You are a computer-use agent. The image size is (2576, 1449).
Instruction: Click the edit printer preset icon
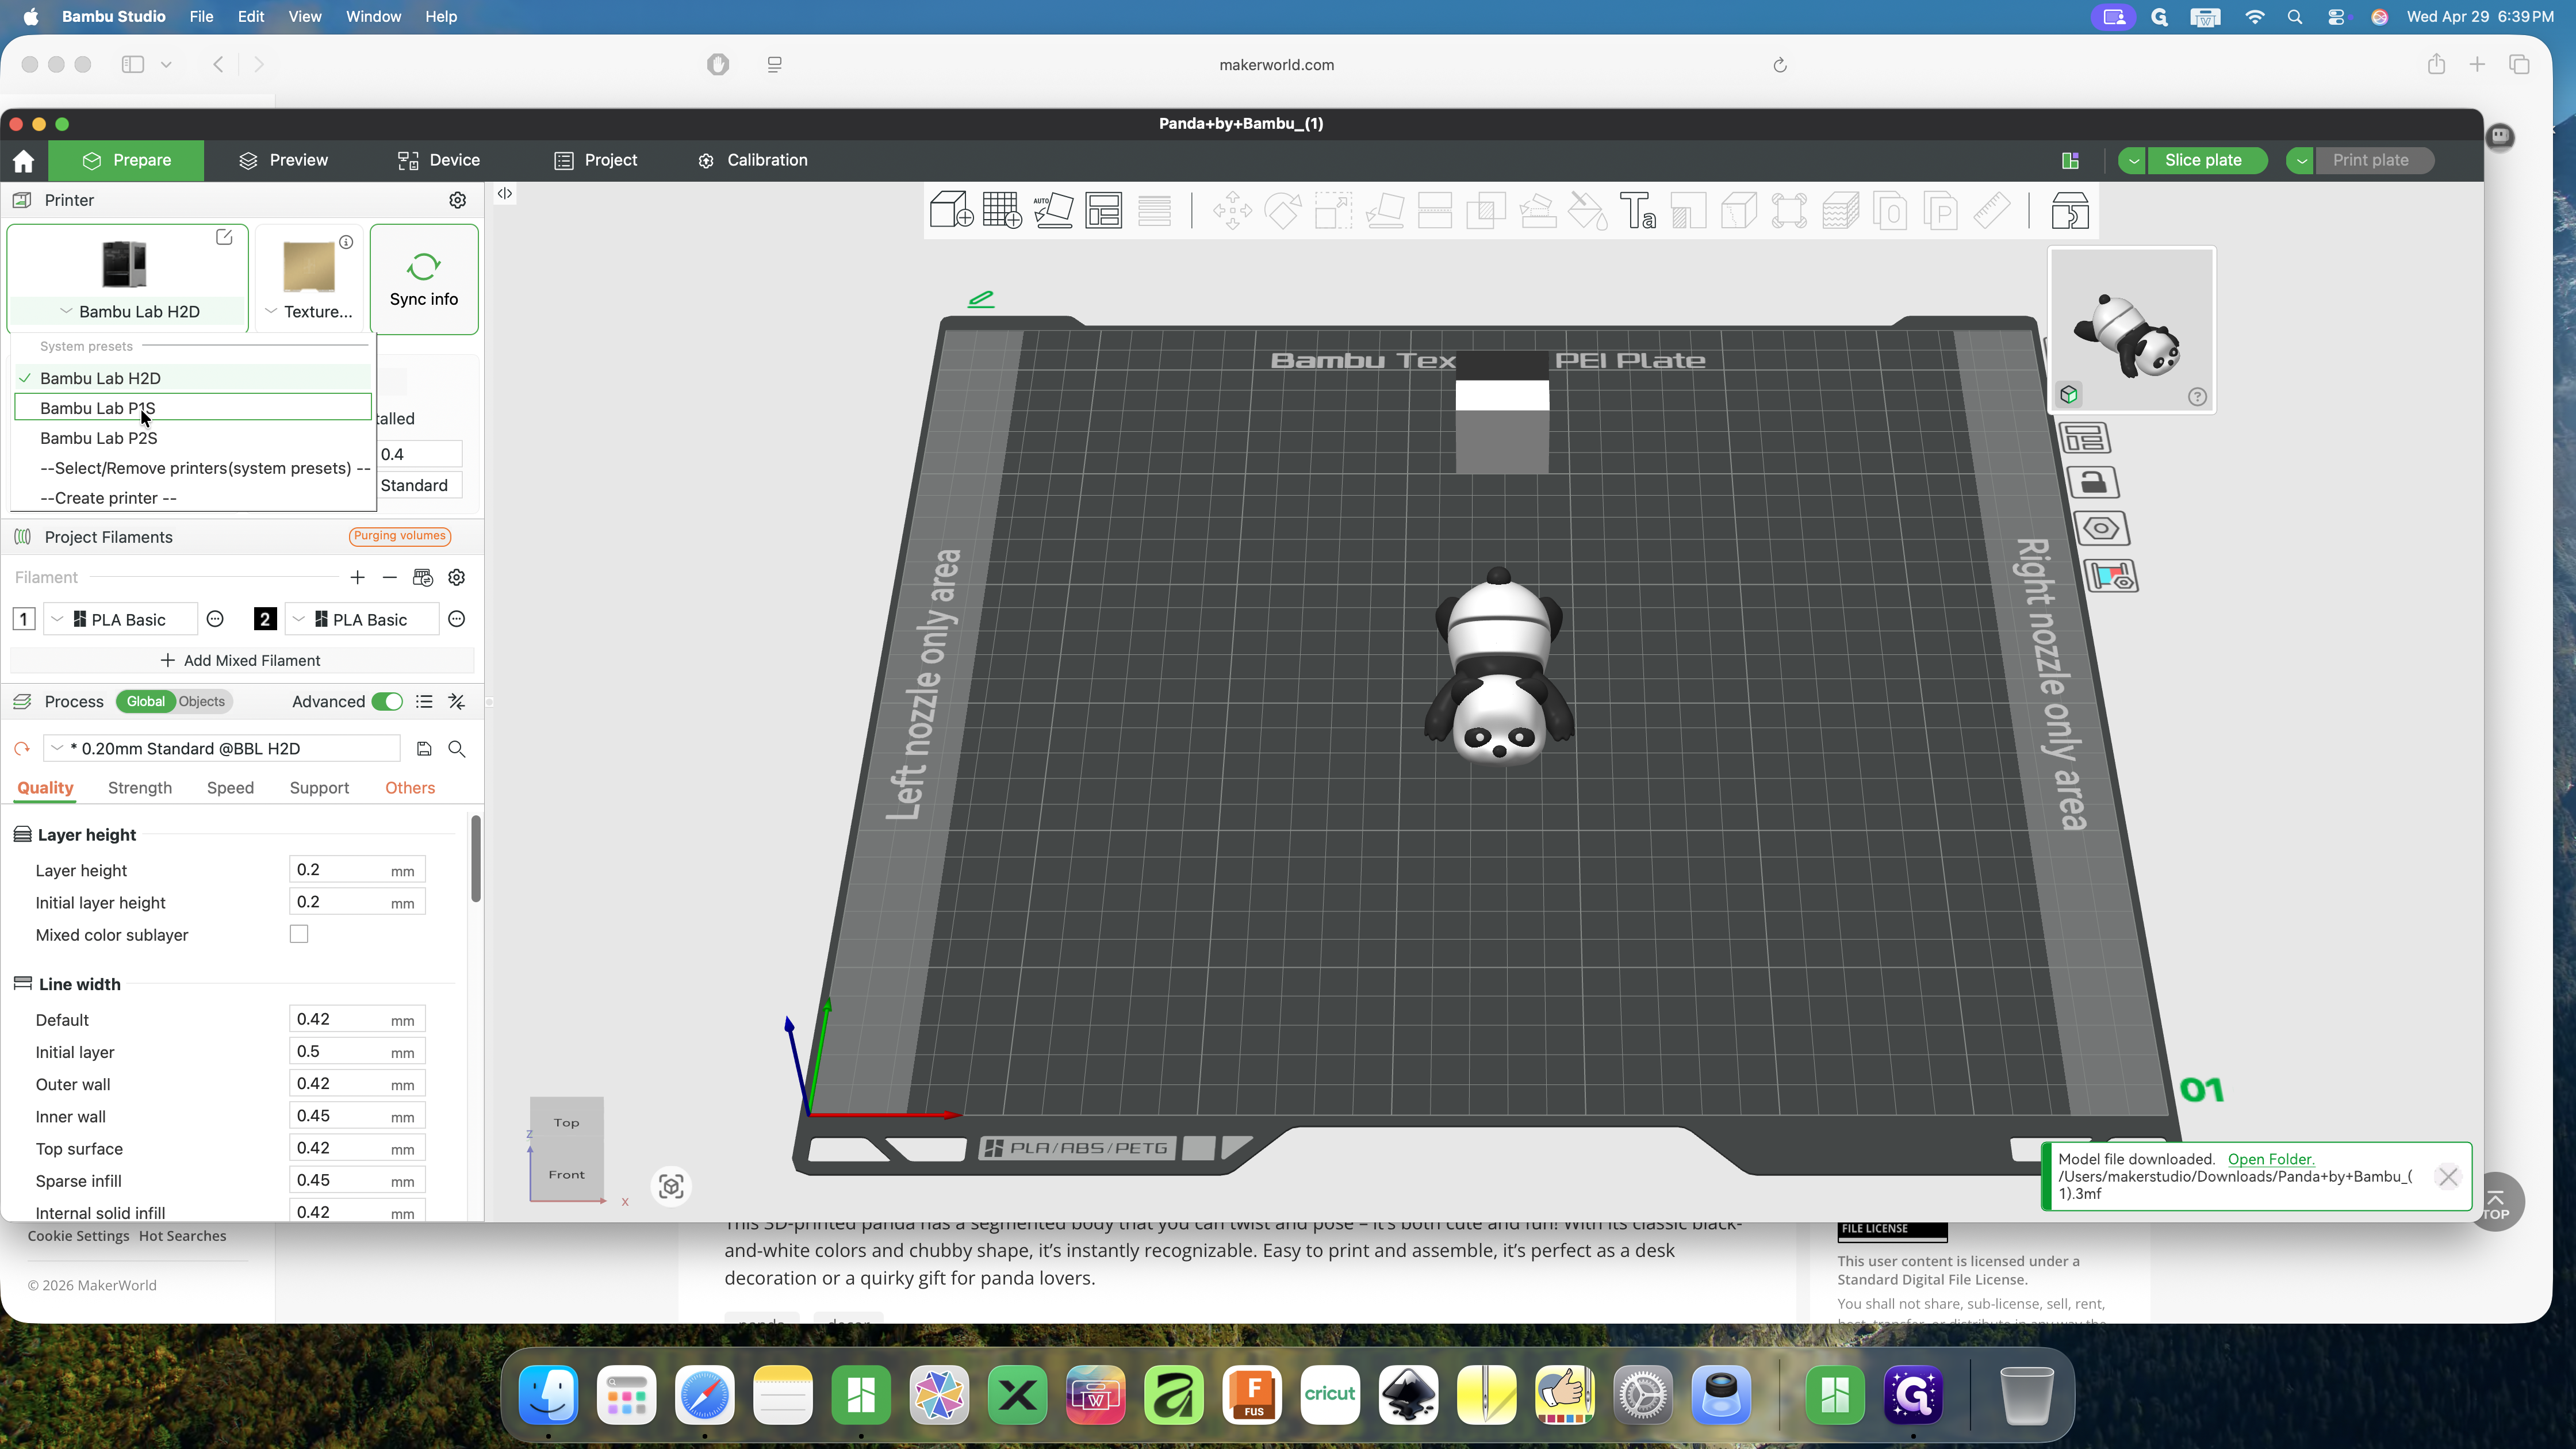224,237
